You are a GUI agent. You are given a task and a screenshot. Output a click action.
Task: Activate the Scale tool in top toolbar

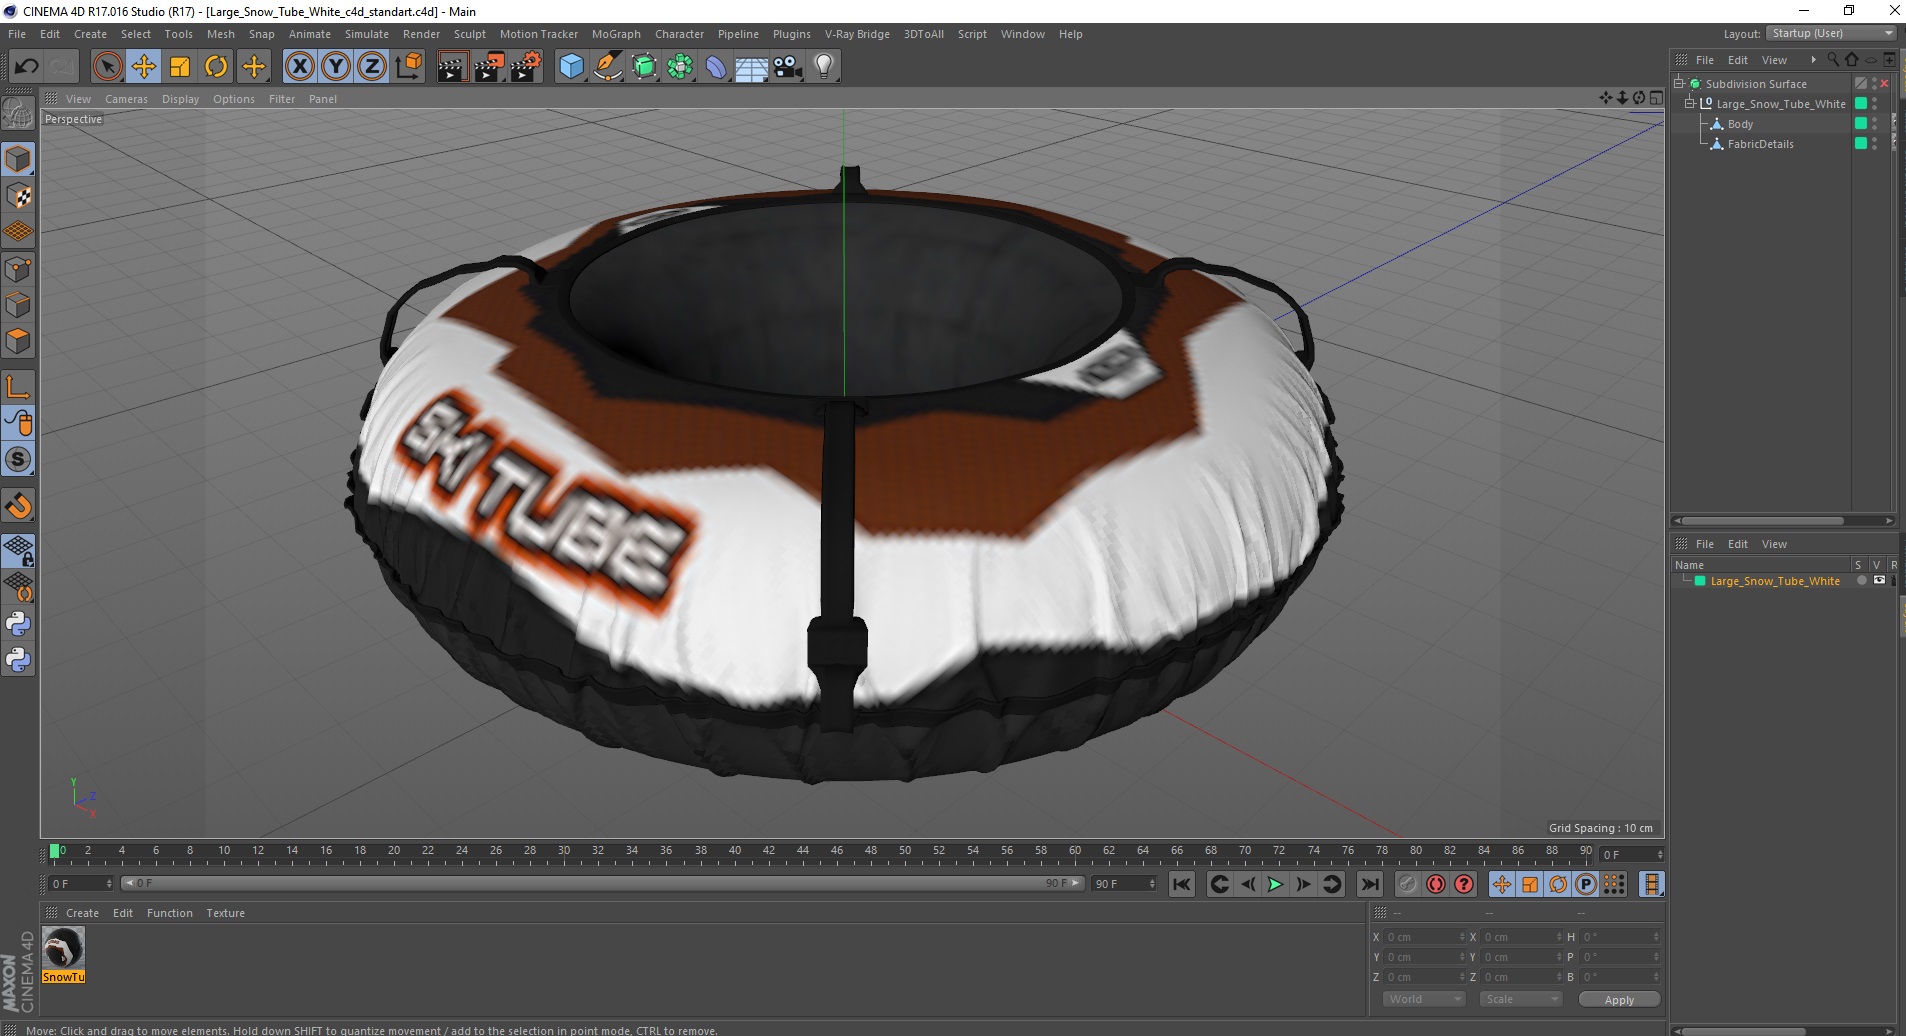pyautogui.click(x=180, y=67)
